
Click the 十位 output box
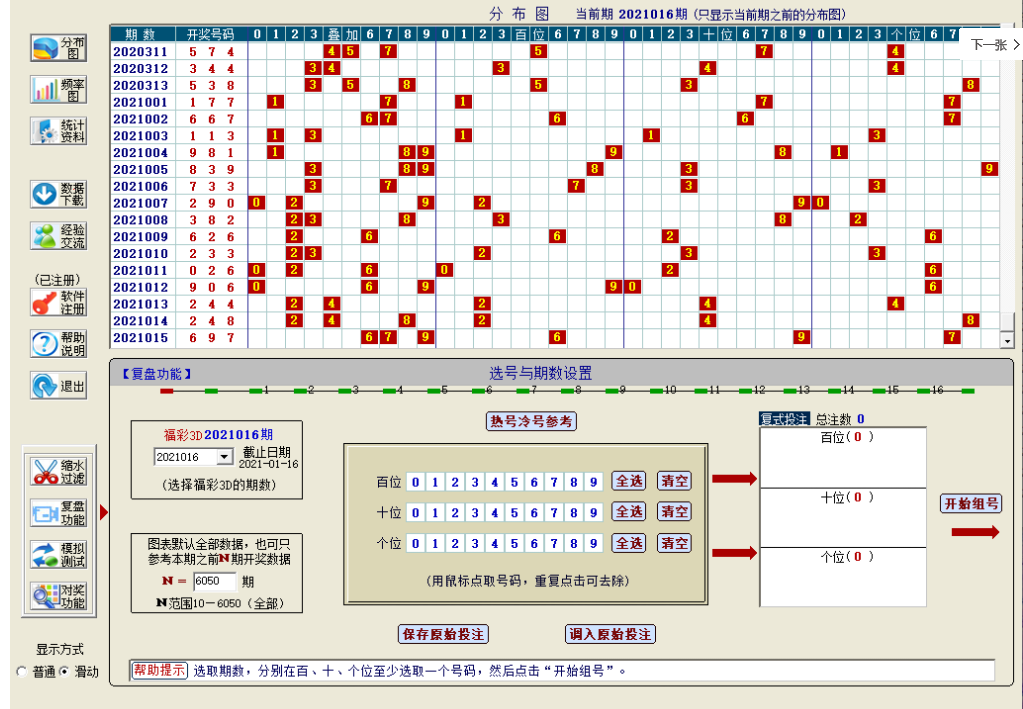click(843, 518)
